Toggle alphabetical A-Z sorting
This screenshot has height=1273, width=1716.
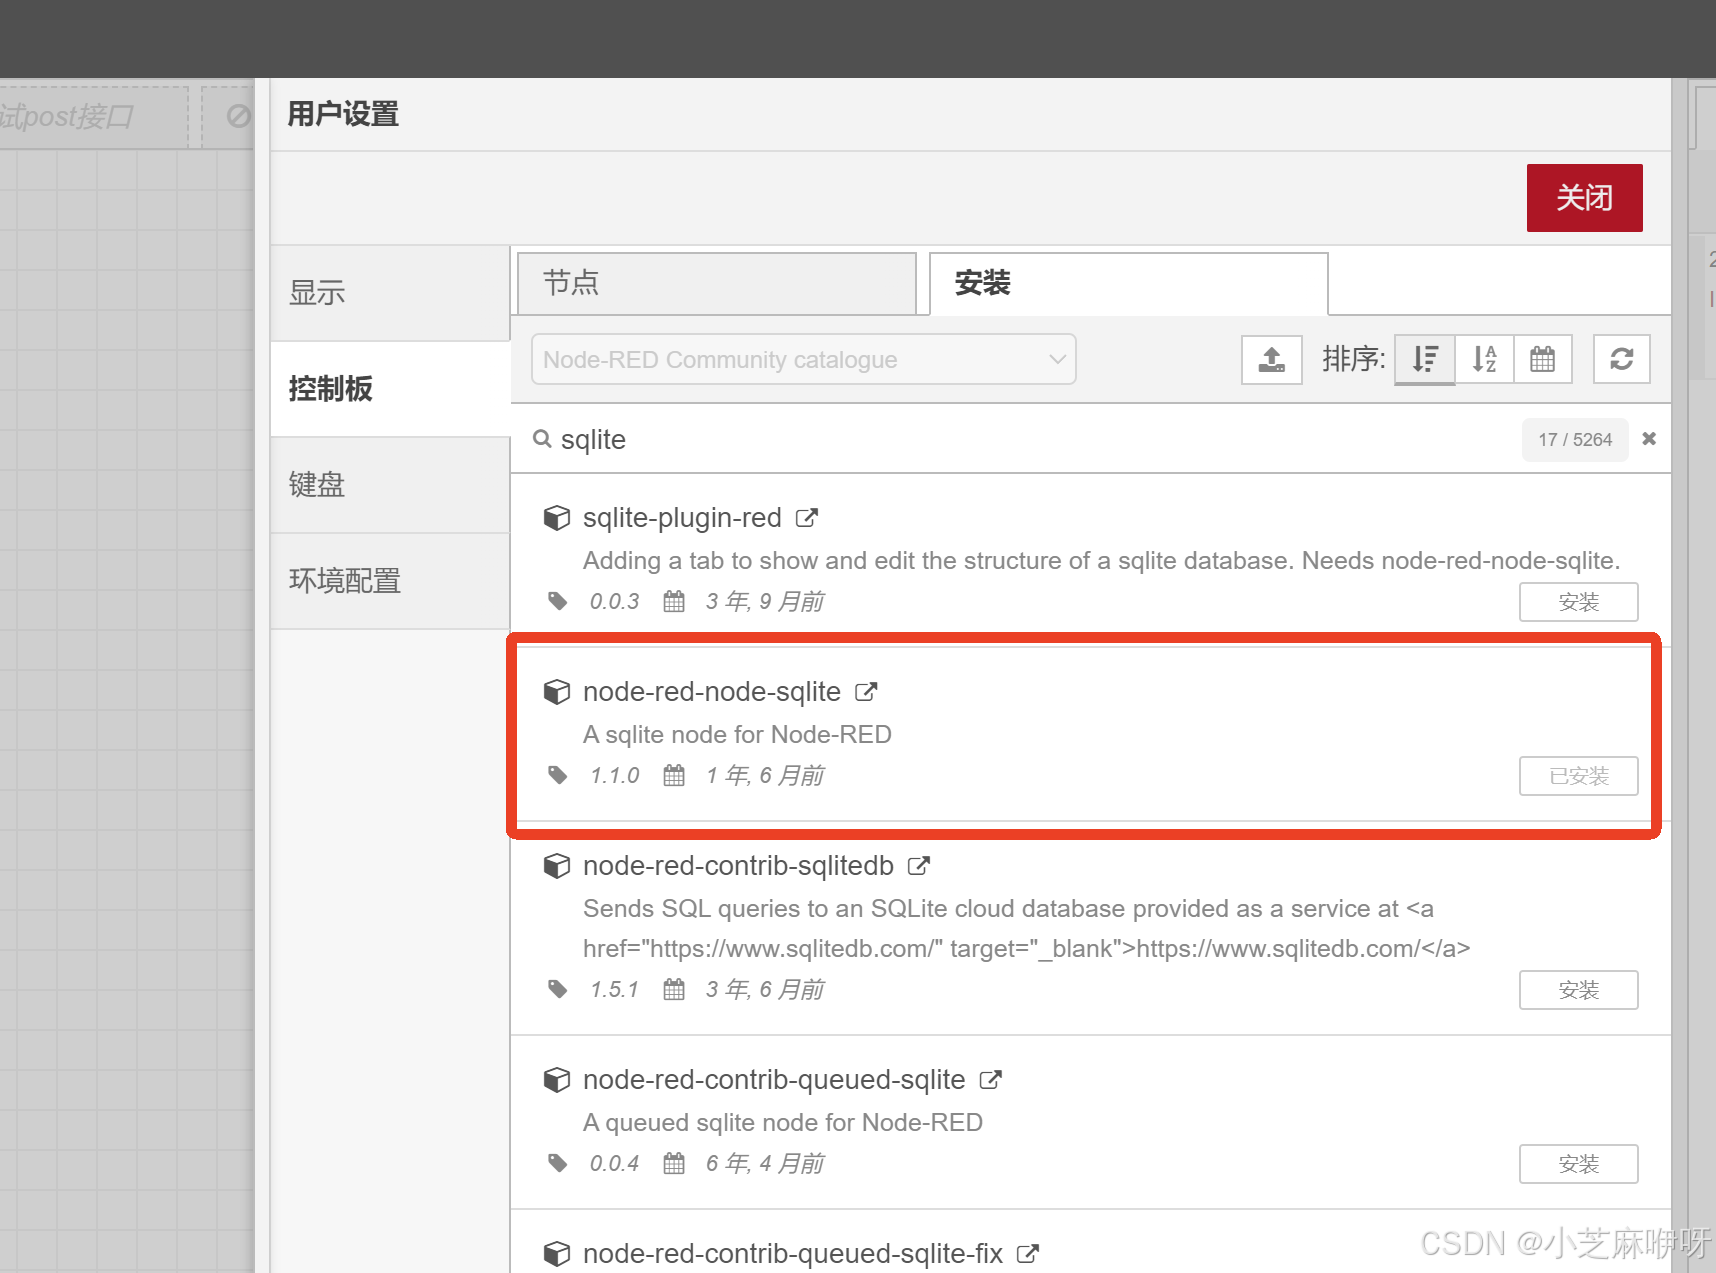pos(1484,359)
